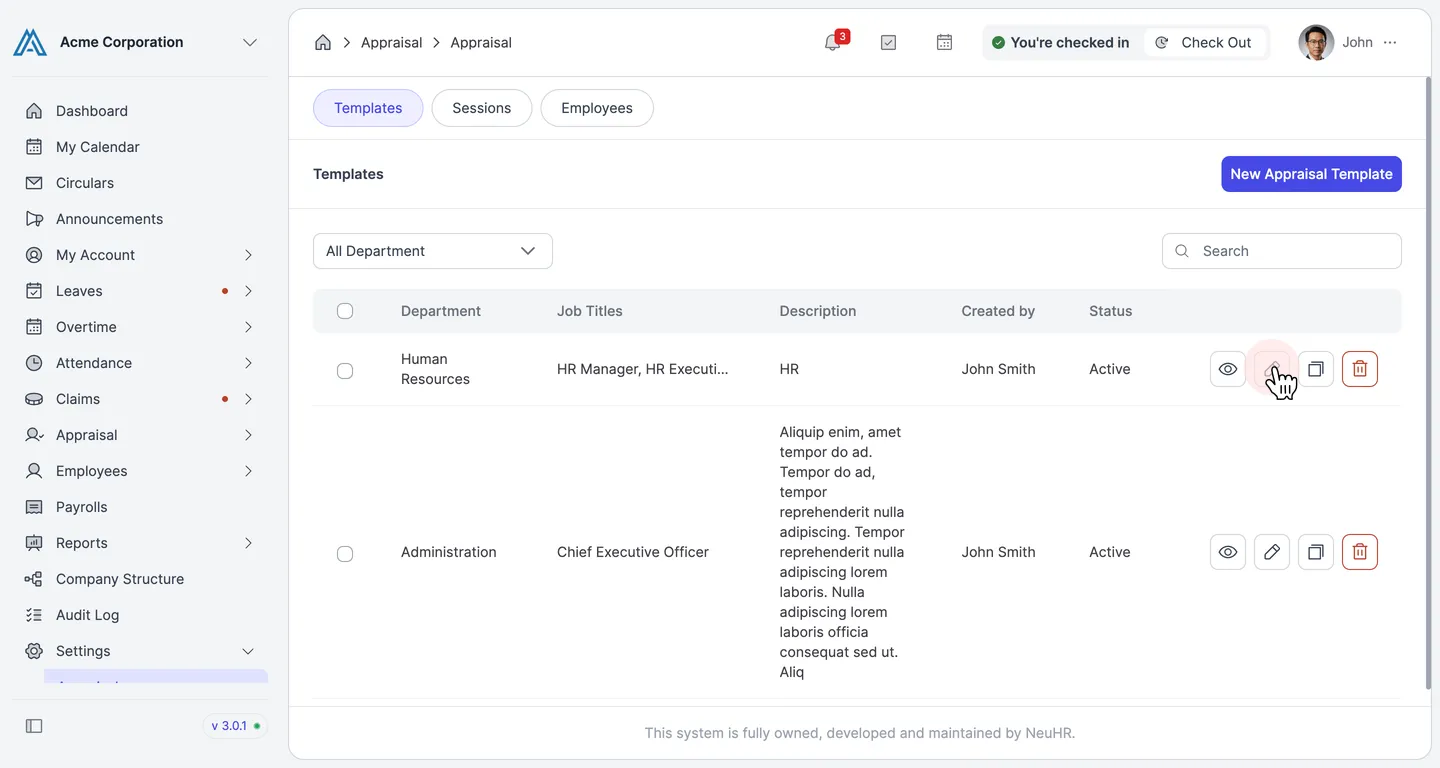Click New Appraisal Template button

tap(1311, 174)
